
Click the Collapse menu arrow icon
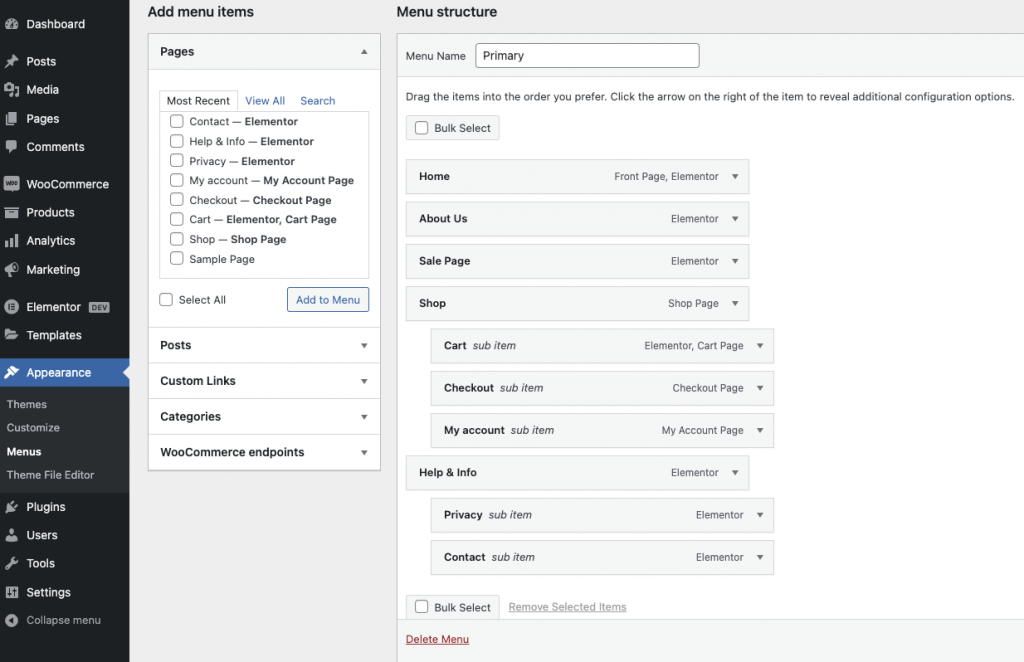[x=12, y=620]
